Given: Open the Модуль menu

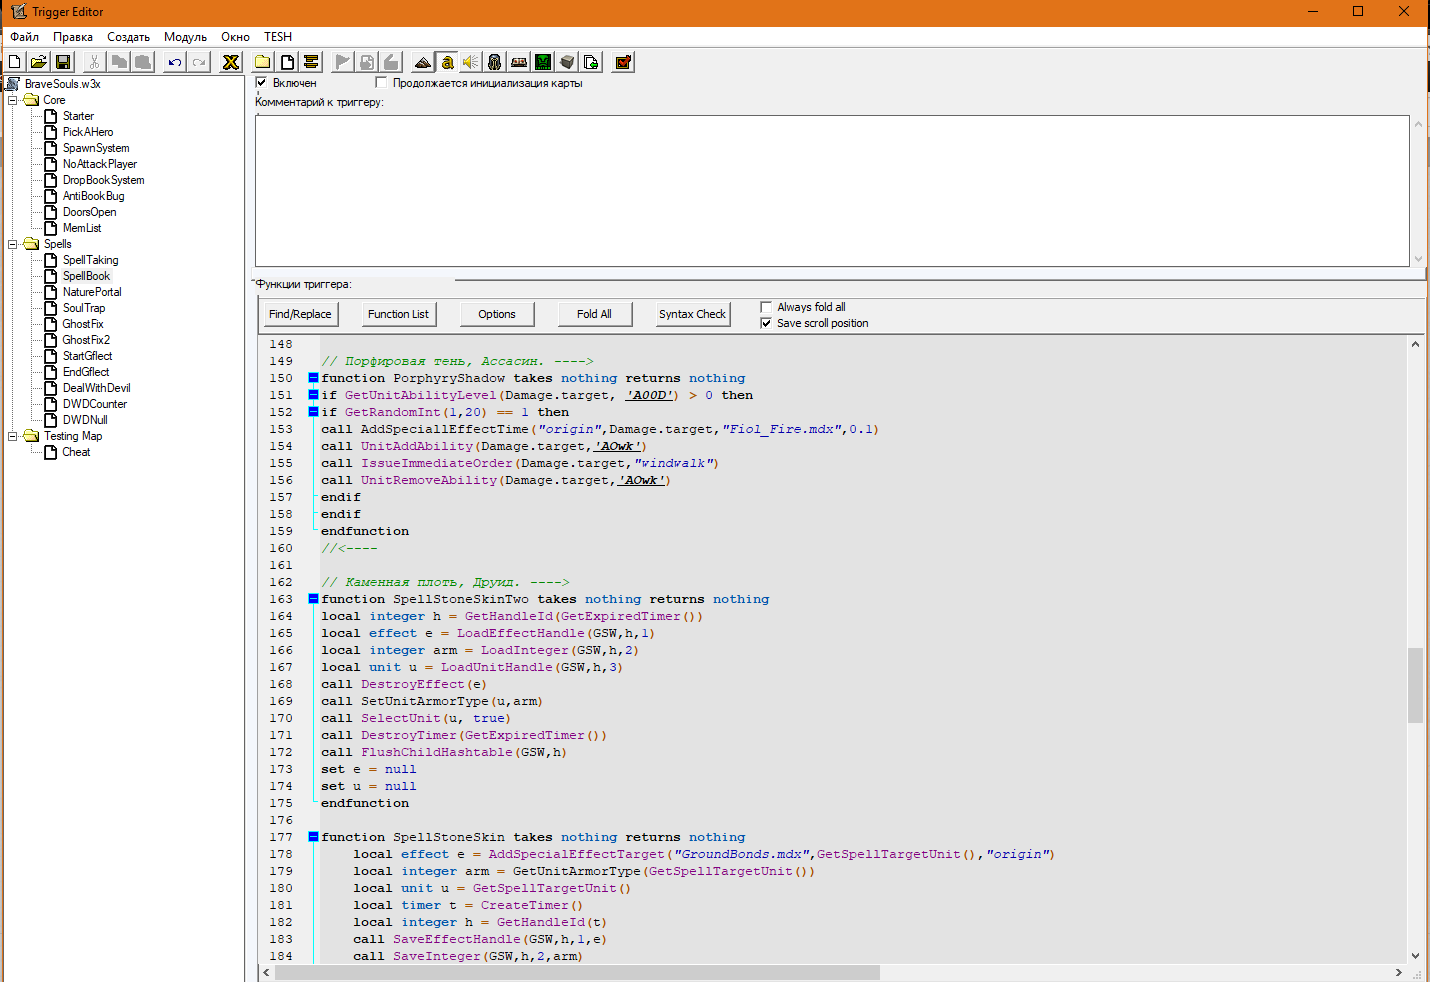Looking at the screenshot, I should (185, 37).
